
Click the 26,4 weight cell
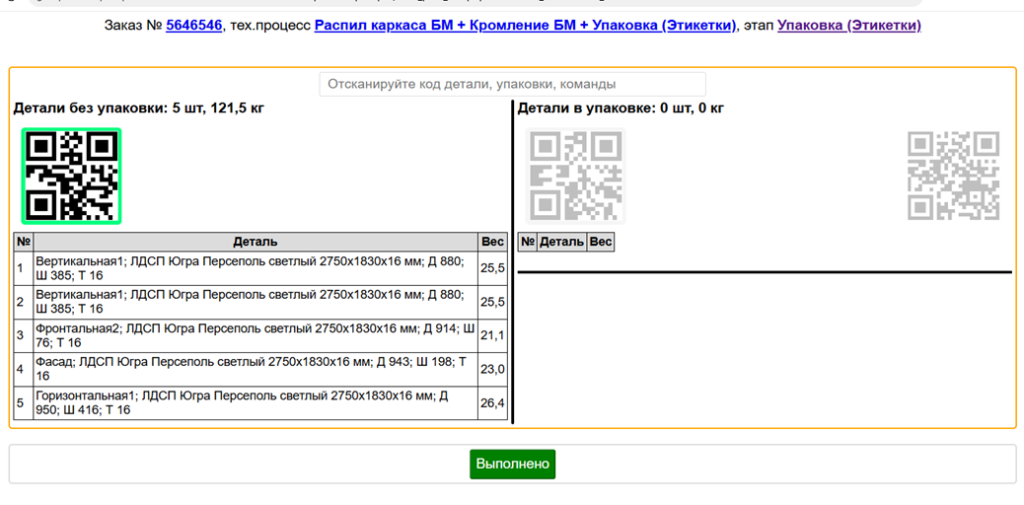(x=493, y=403)
